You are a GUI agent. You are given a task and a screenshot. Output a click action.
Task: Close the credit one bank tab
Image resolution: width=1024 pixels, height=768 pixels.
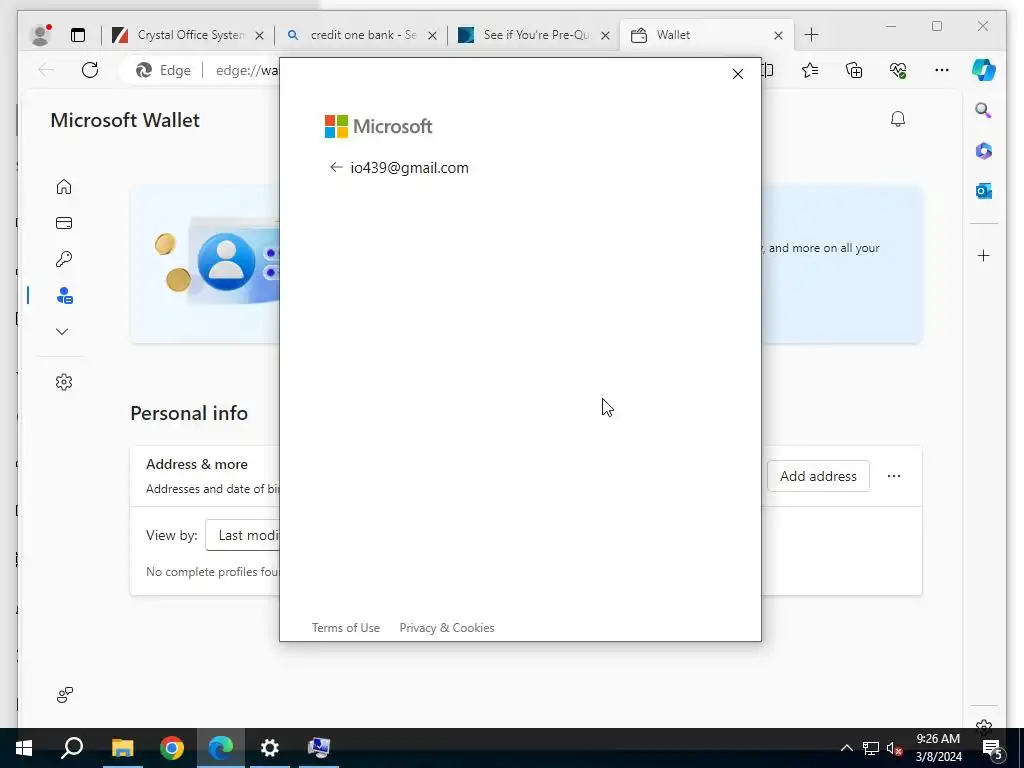coord(432,35)
